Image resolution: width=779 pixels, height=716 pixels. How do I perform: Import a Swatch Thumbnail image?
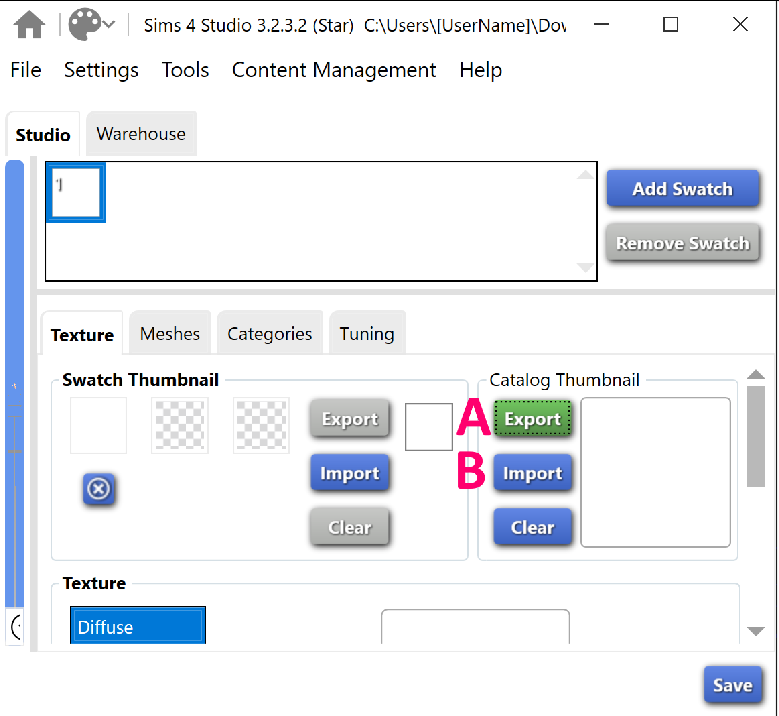tap(350, 473)
